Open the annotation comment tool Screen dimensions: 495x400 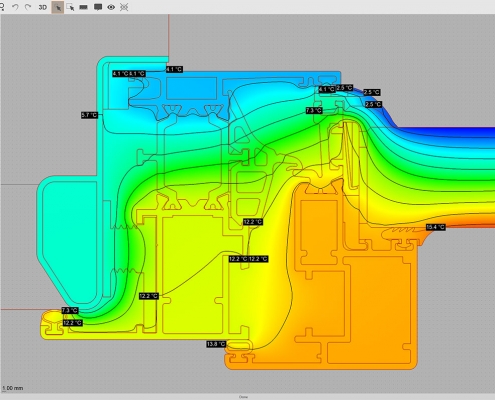click(98, 7)
